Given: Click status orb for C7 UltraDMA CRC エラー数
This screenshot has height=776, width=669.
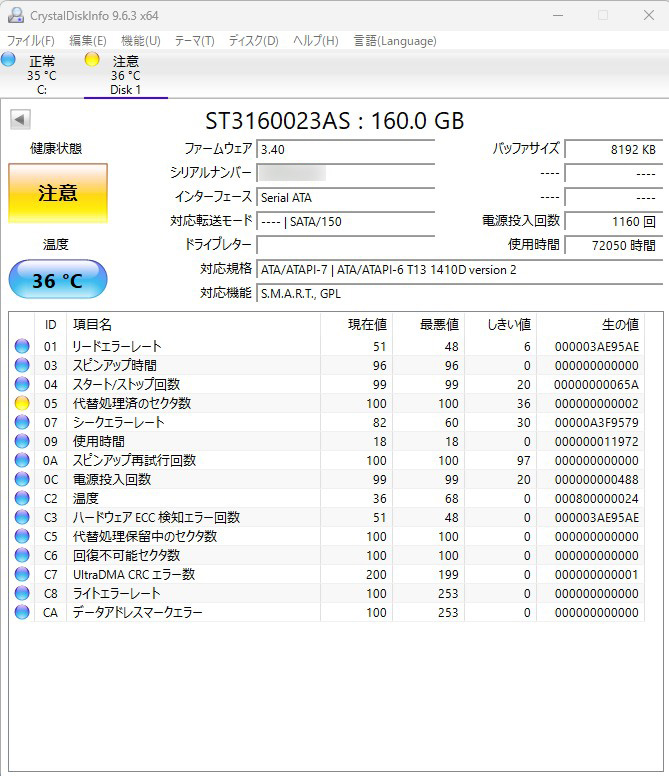Looking at the screenshot, I should [x=22, y=574].
